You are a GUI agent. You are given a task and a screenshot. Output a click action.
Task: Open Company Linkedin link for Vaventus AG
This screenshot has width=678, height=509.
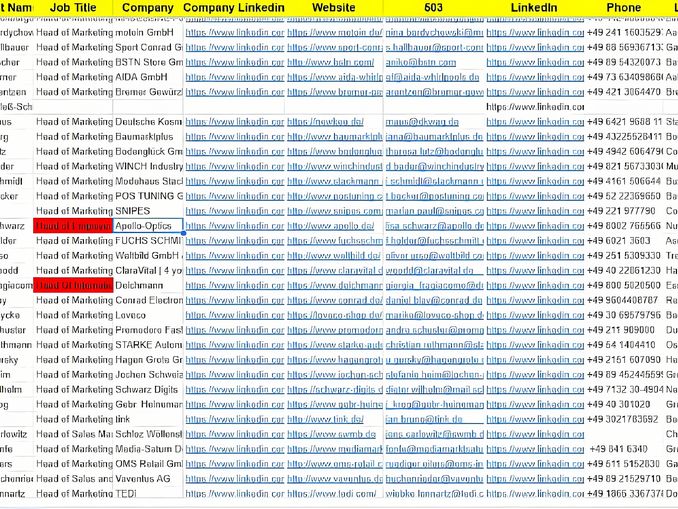coord(235,479)
